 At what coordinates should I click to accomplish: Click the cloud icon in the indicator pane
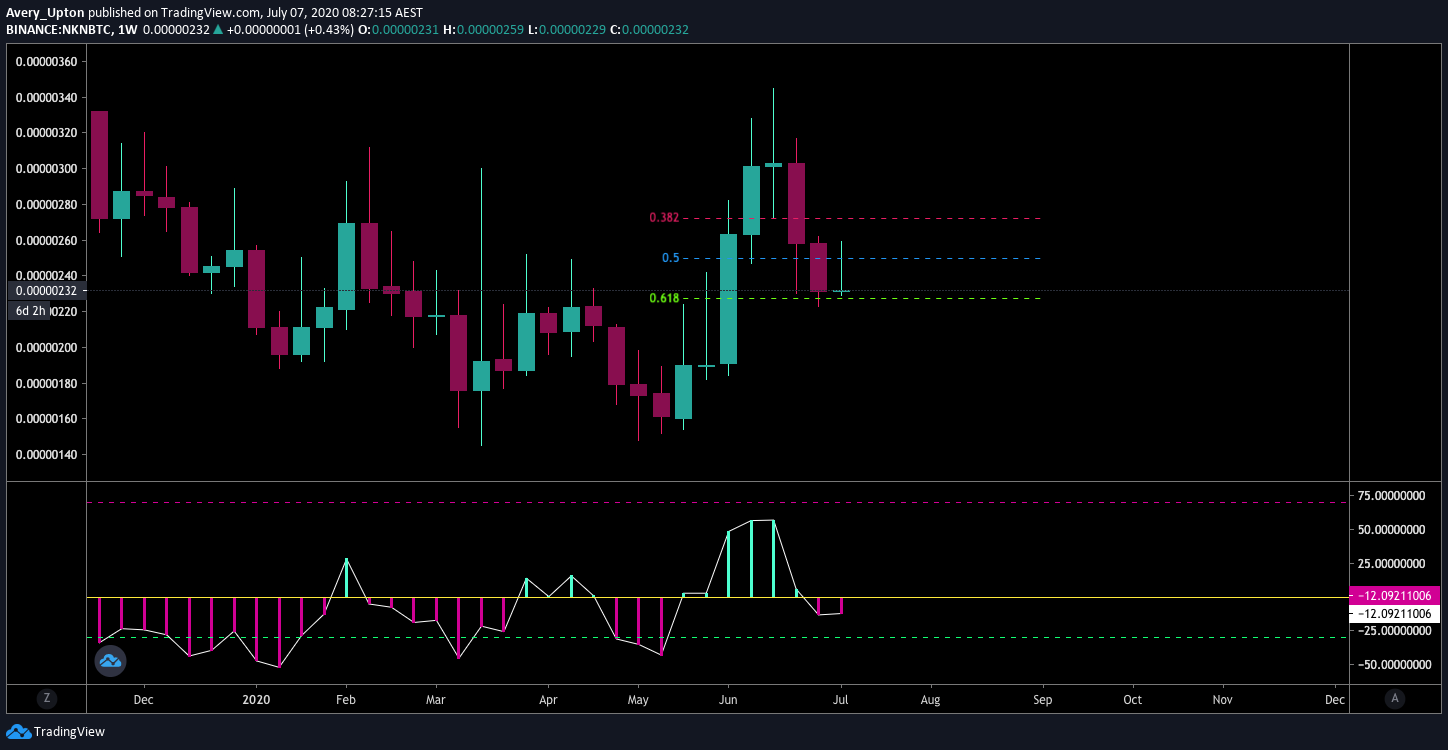(x=109, y=661)
